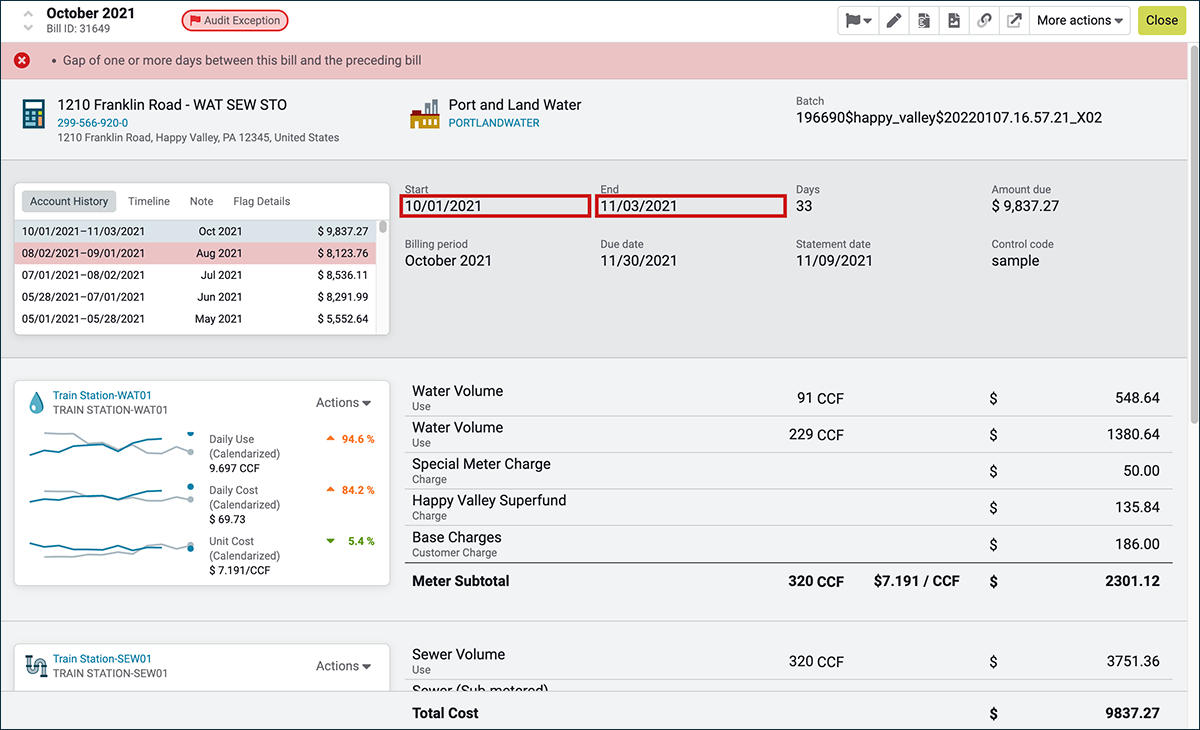This screenshot has width=1200, height=730.
Task: Click the open-in-new-window arrow icon
Action: pyautogui.click(x=1014, y=20)
